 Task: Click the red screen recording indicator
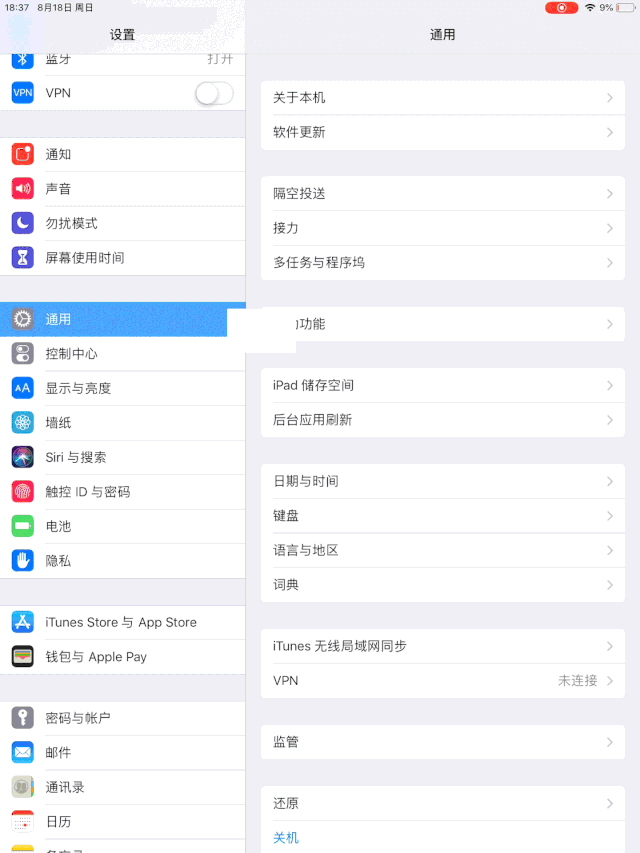click(x=561, y=8)
